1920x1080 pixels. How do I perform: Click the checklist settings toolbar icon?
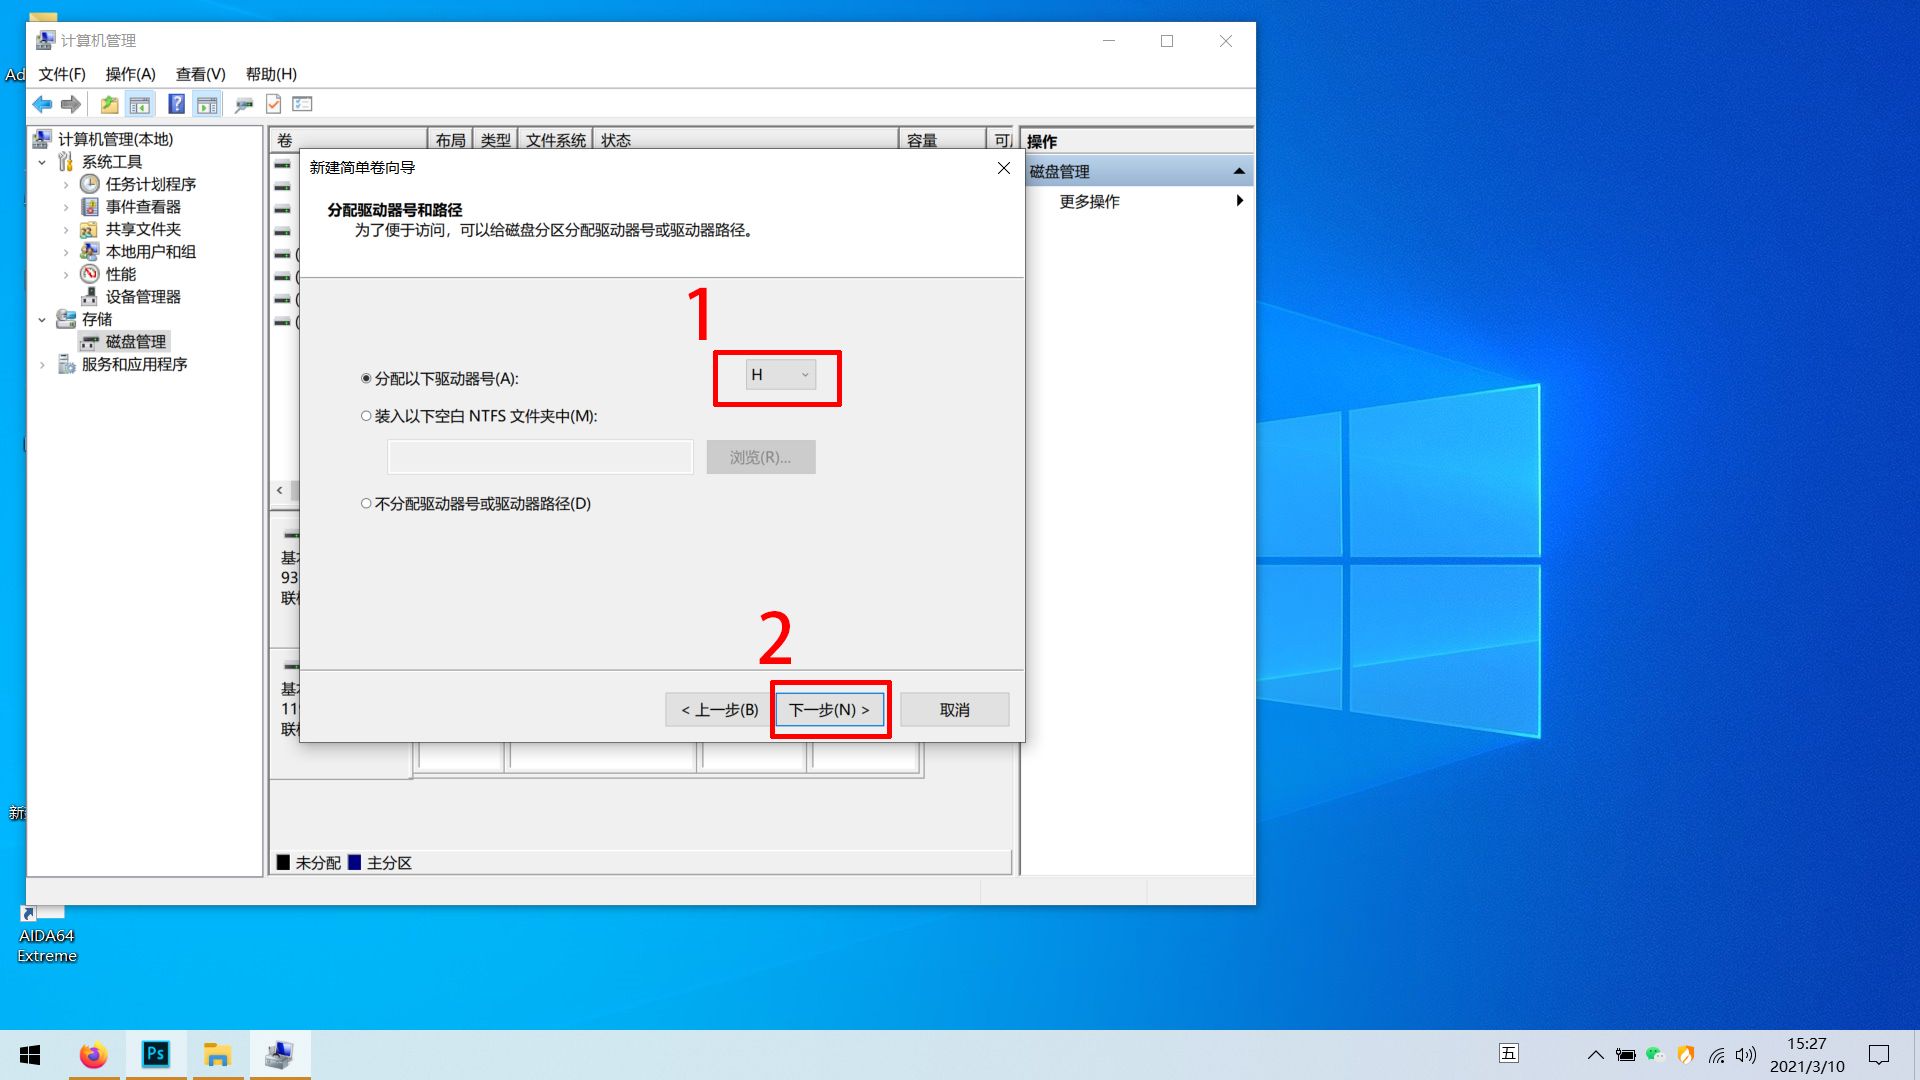coord(302,104)
